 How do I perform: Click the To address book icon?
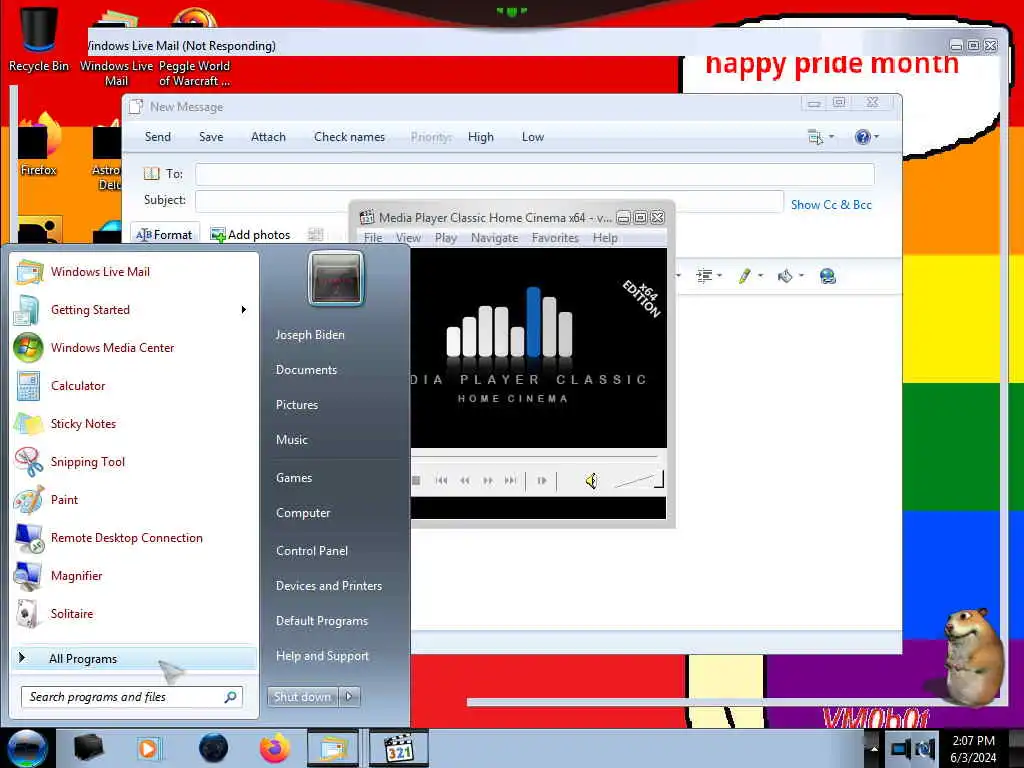tap(152, 174)
